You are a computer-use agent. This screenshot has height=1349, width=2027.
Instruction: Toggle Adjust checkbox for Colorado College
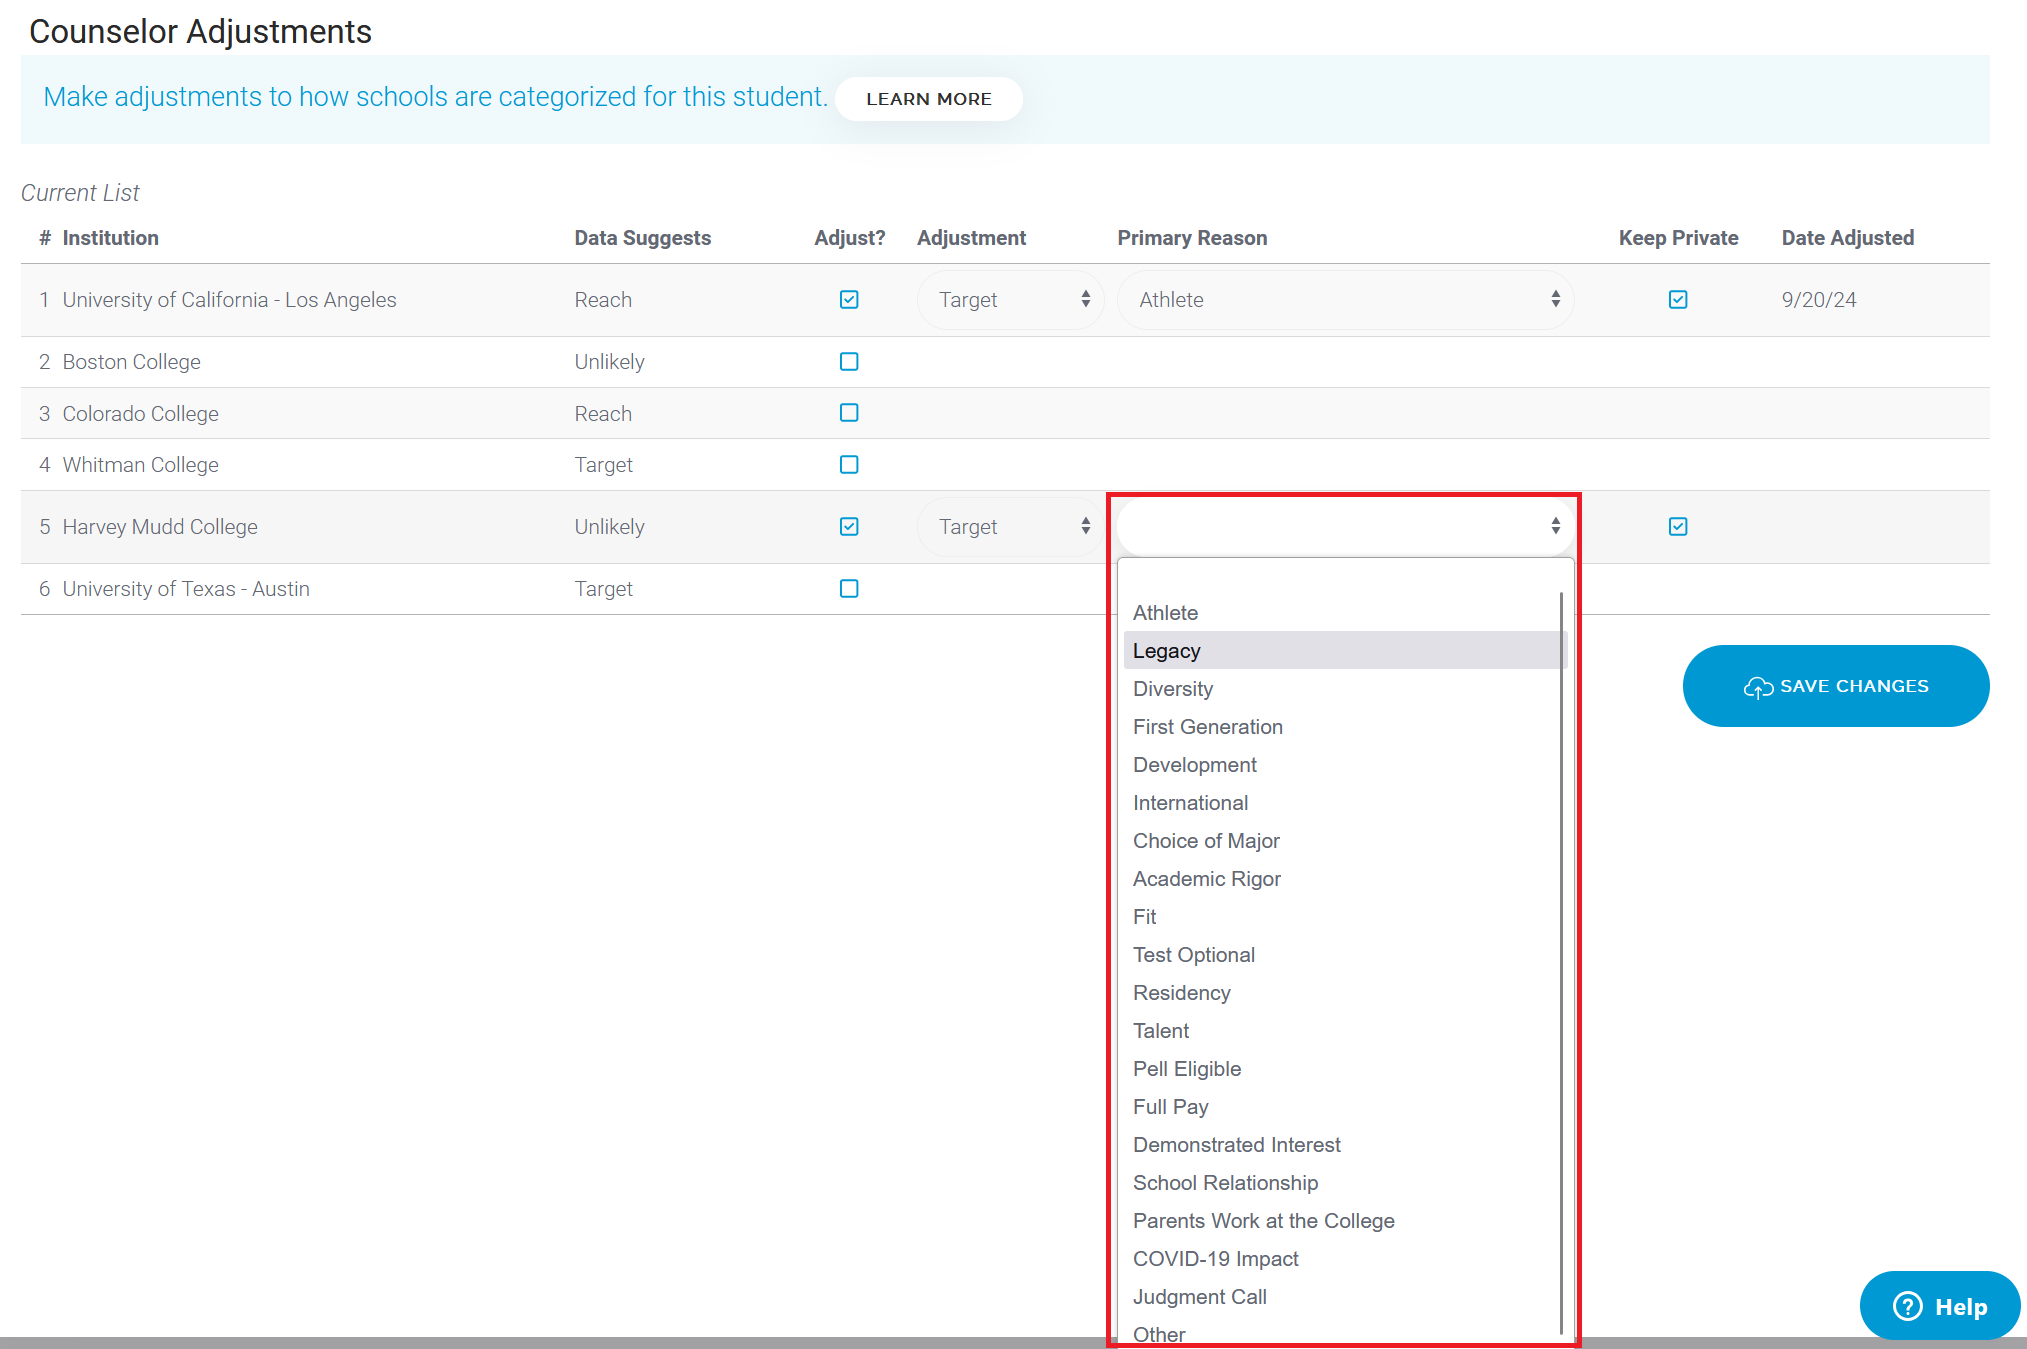849,413
